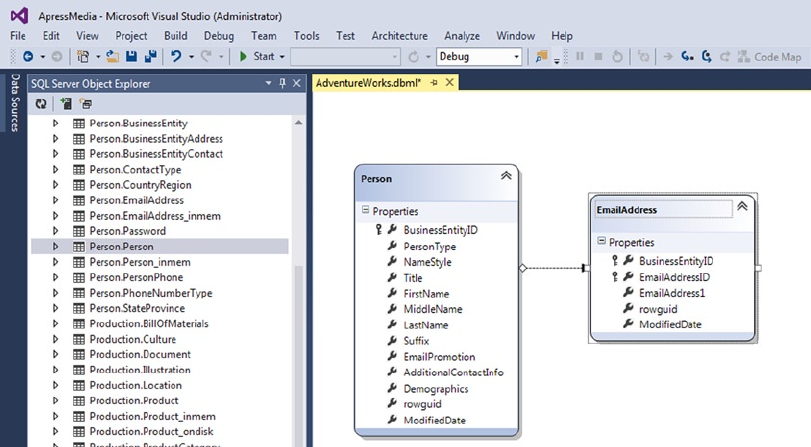This screenshot has height=447, width=811.
Task: Open the Build menu
Action: [176, 36]
